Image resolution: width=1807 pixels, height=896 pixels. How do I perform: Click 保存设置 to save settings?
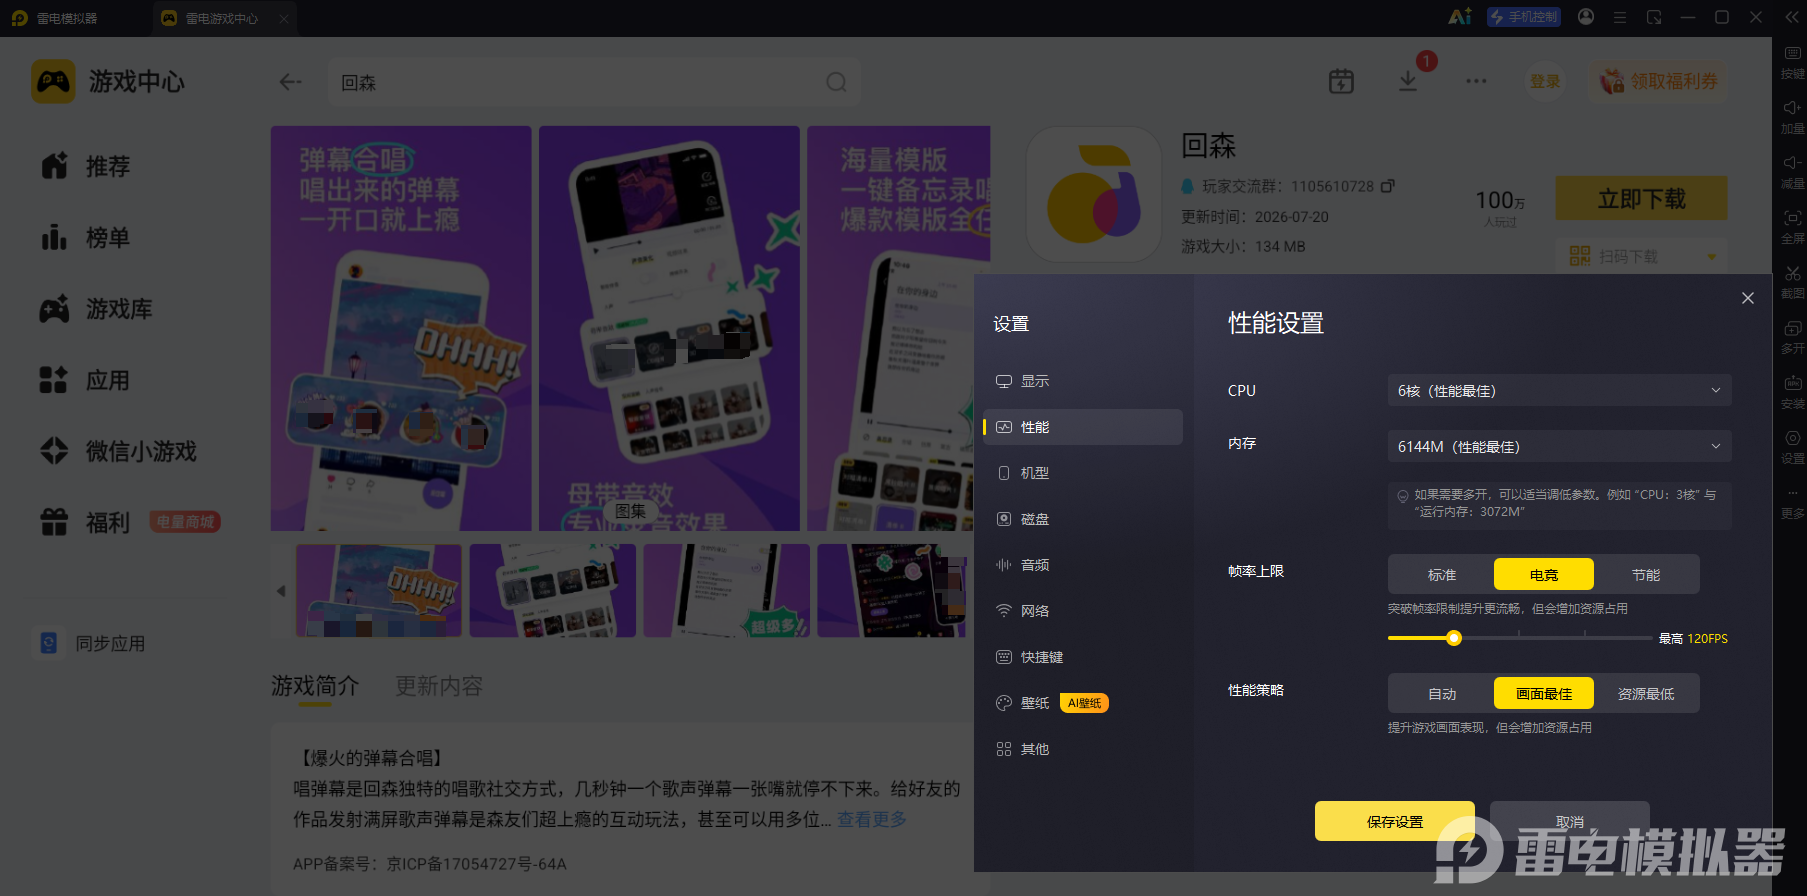click(x=1395, y=821)
